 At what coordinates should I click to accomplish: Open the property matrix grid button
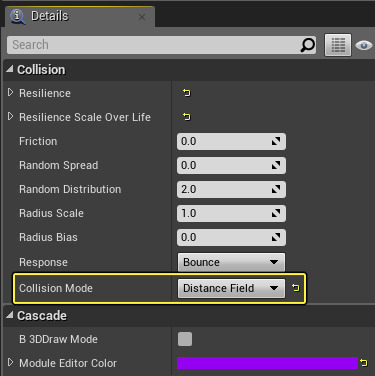coord(338,45)
